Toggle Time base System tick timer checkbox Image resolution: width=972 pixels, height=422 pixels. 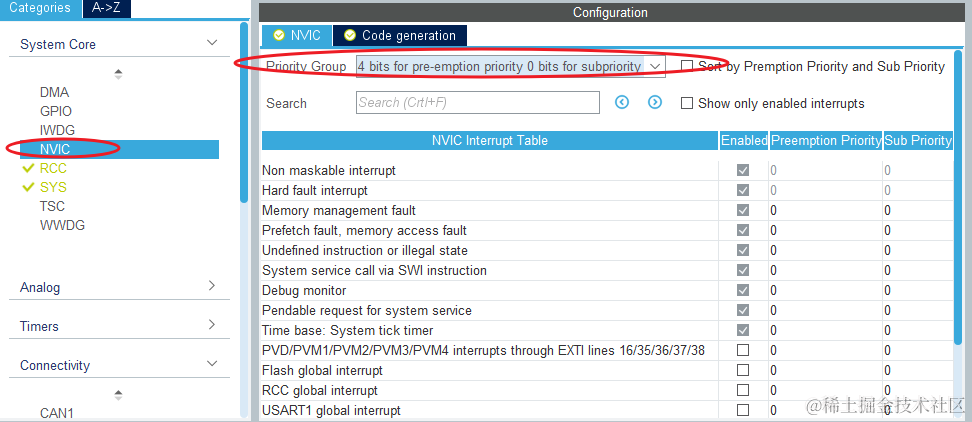743,330
